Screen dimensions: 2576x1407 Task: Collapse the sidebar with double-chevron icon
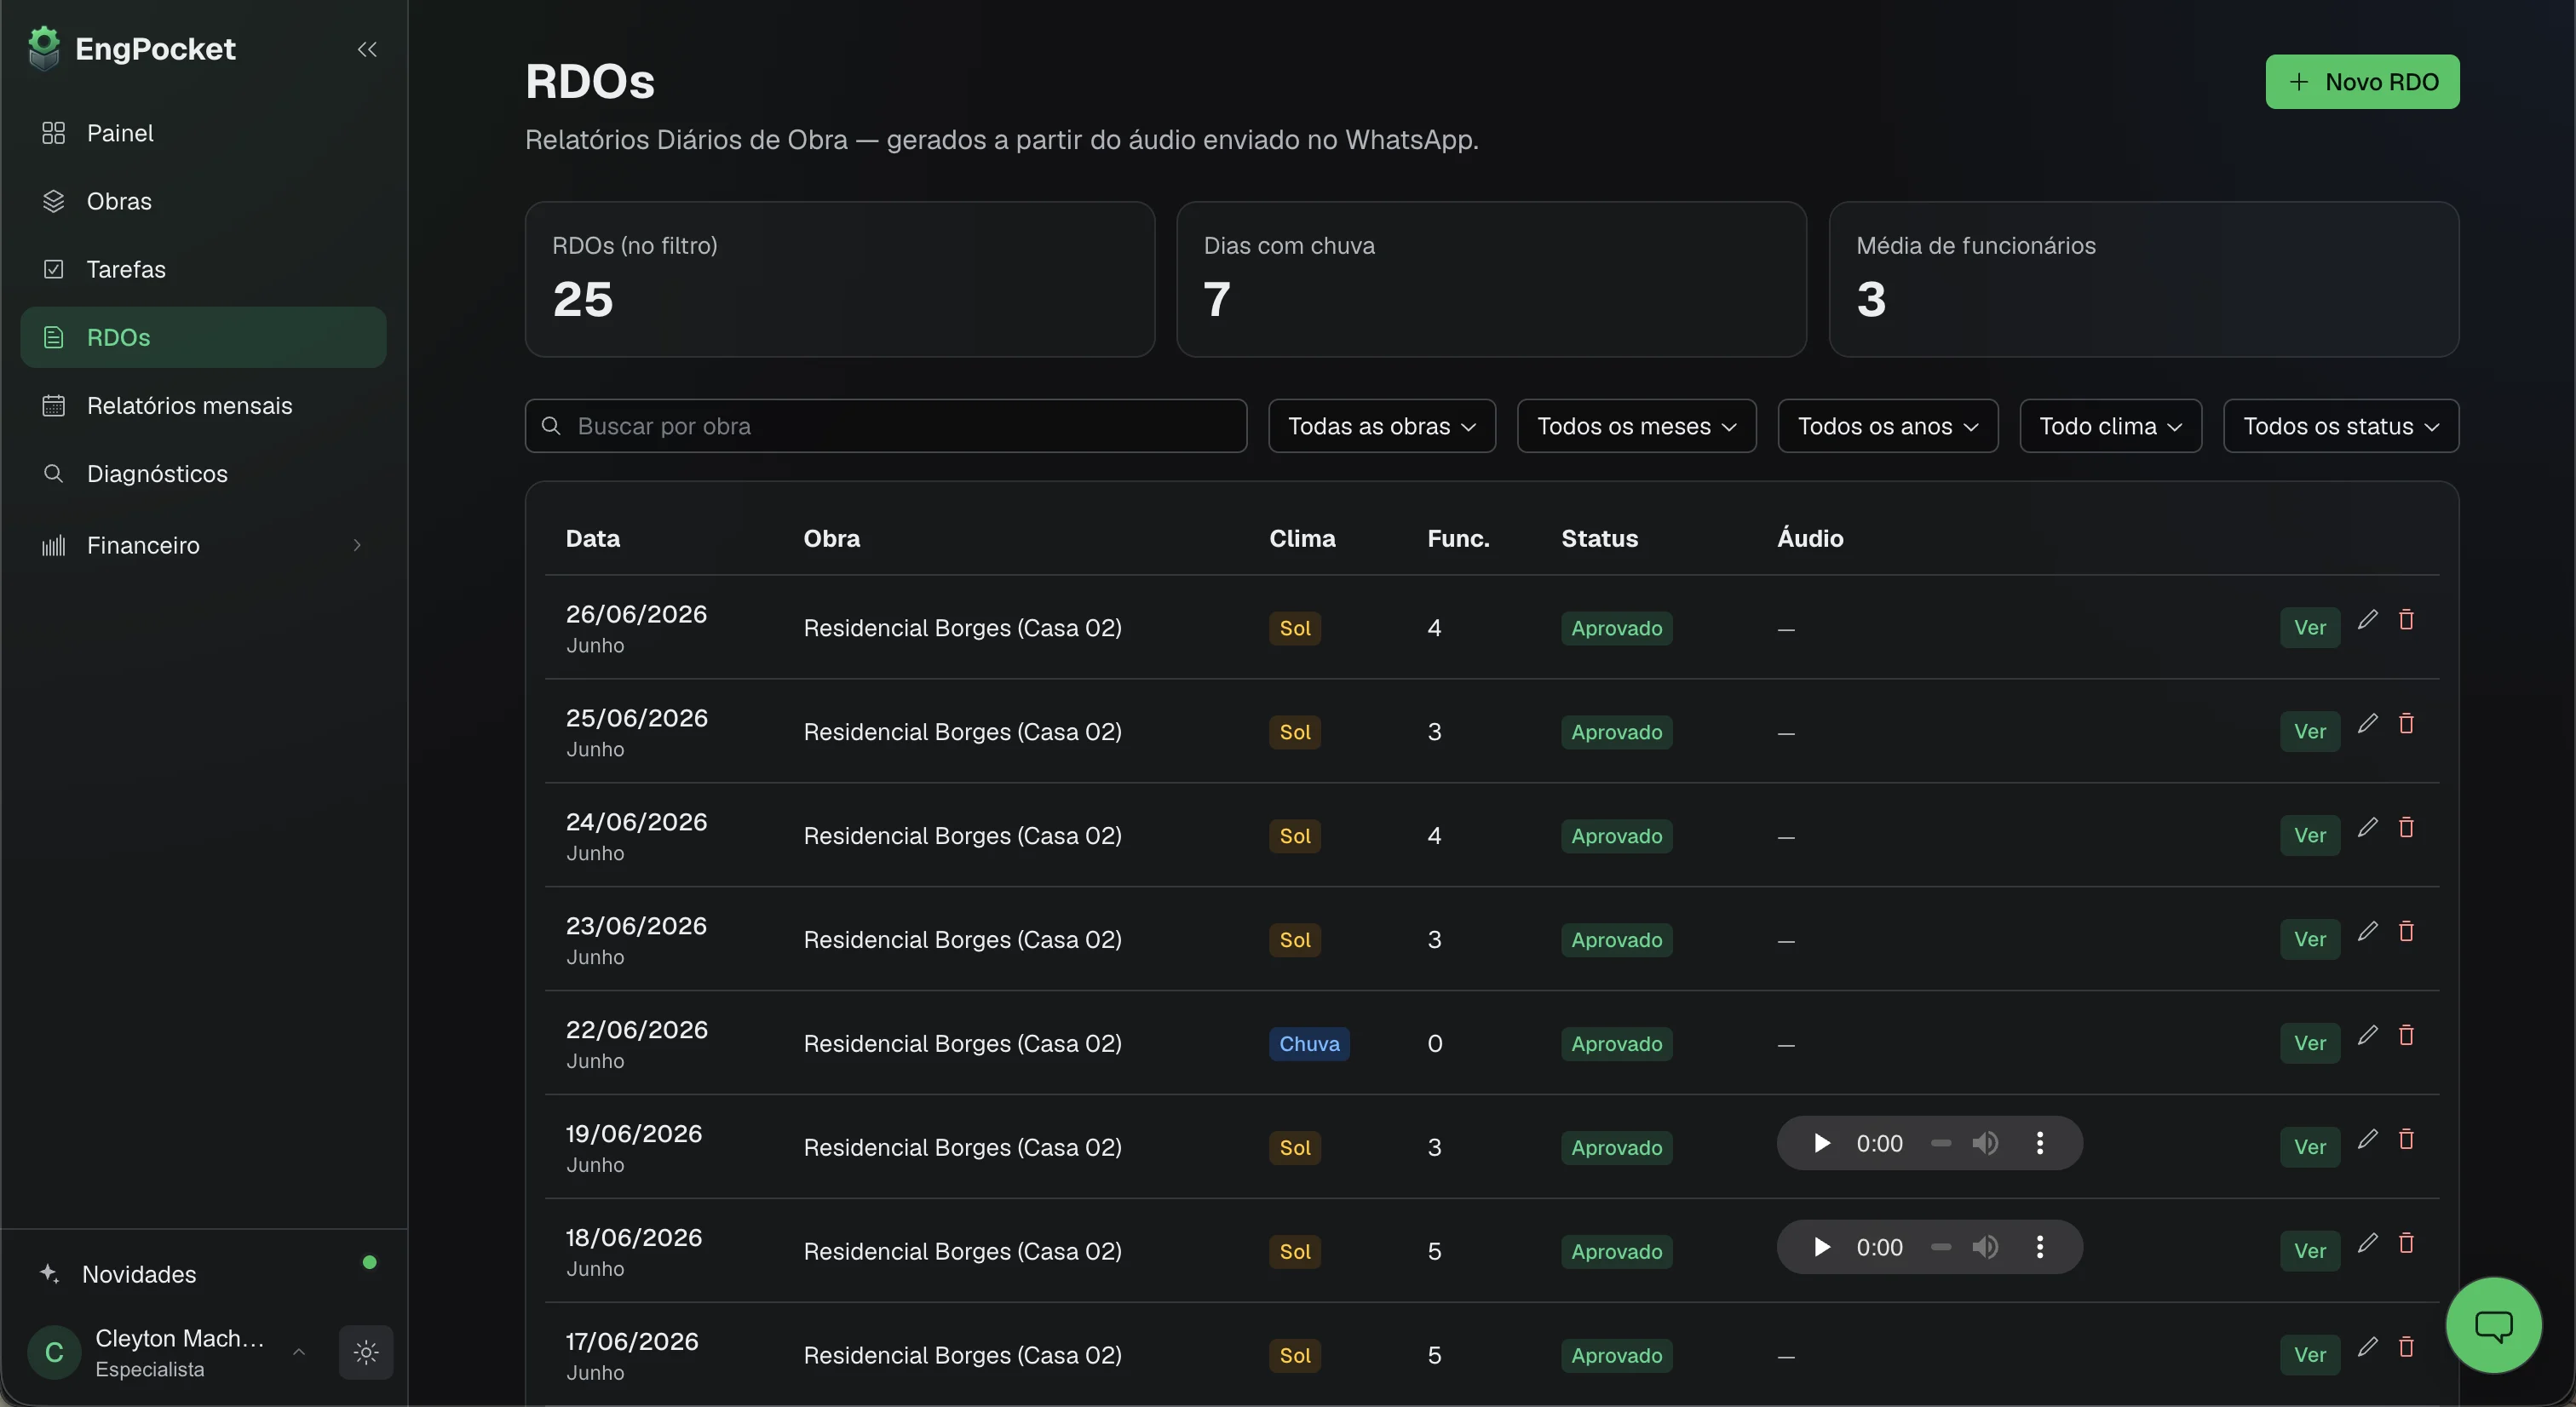[367, 49]
